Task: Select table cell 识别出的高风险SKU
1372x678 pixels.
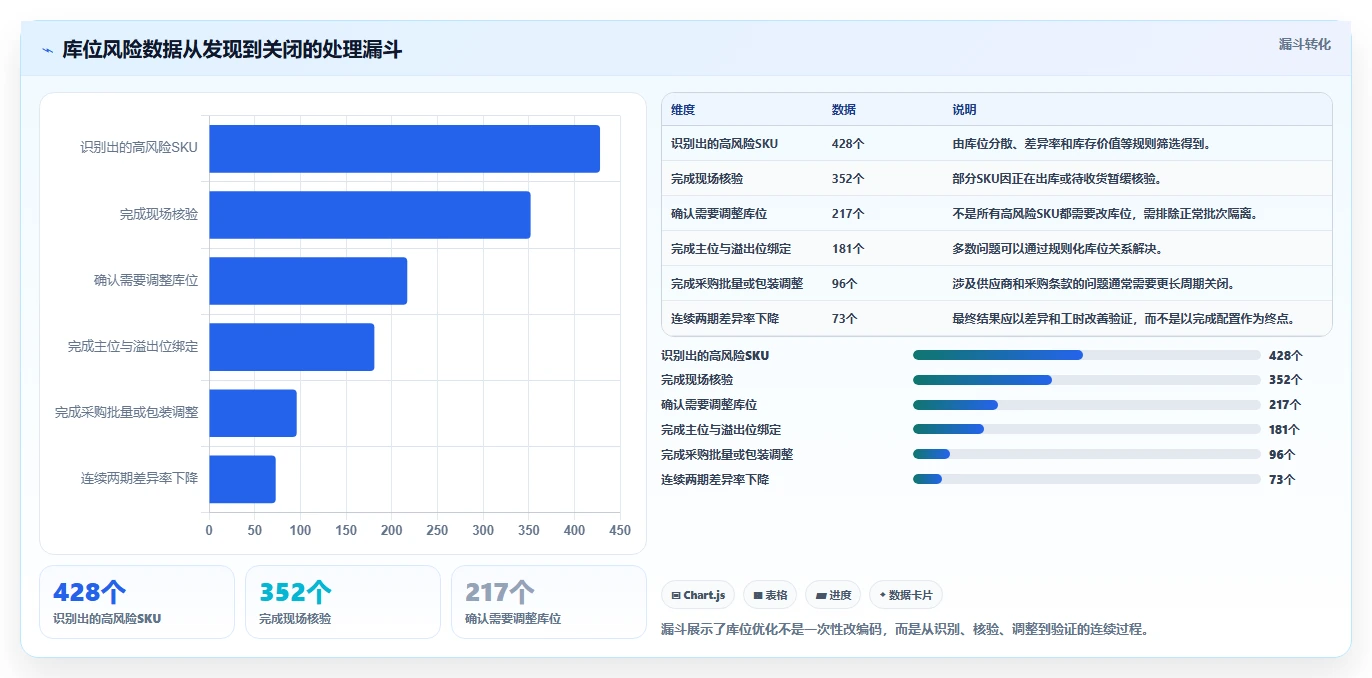Action: tap(724, 144)
